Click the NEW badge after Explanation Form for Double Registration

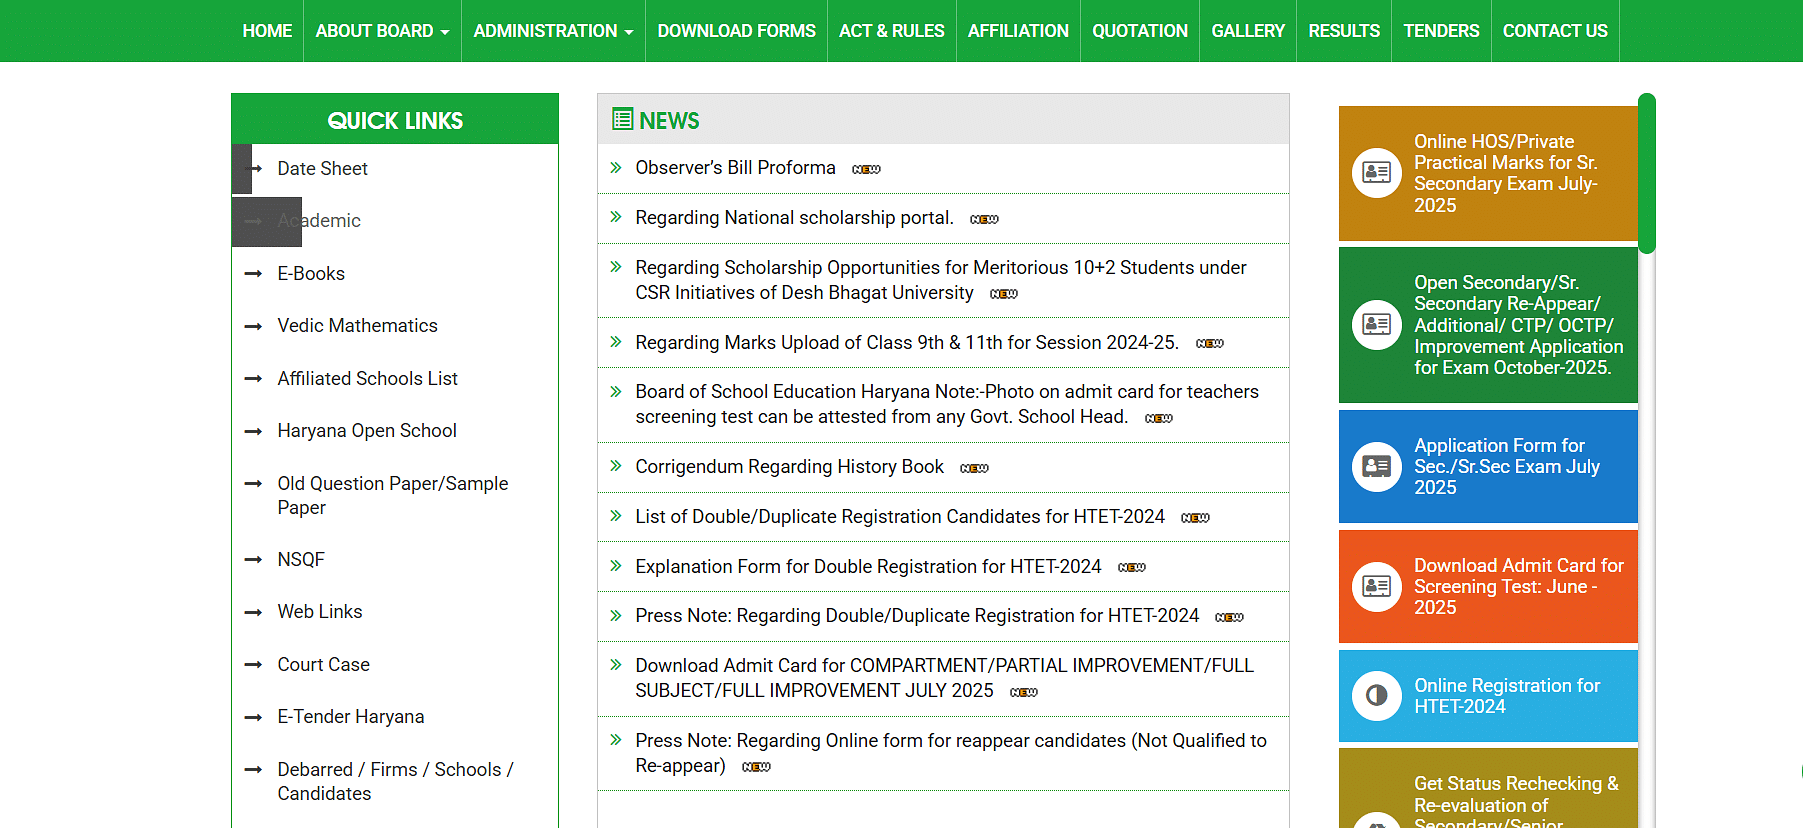[1132, 567]
